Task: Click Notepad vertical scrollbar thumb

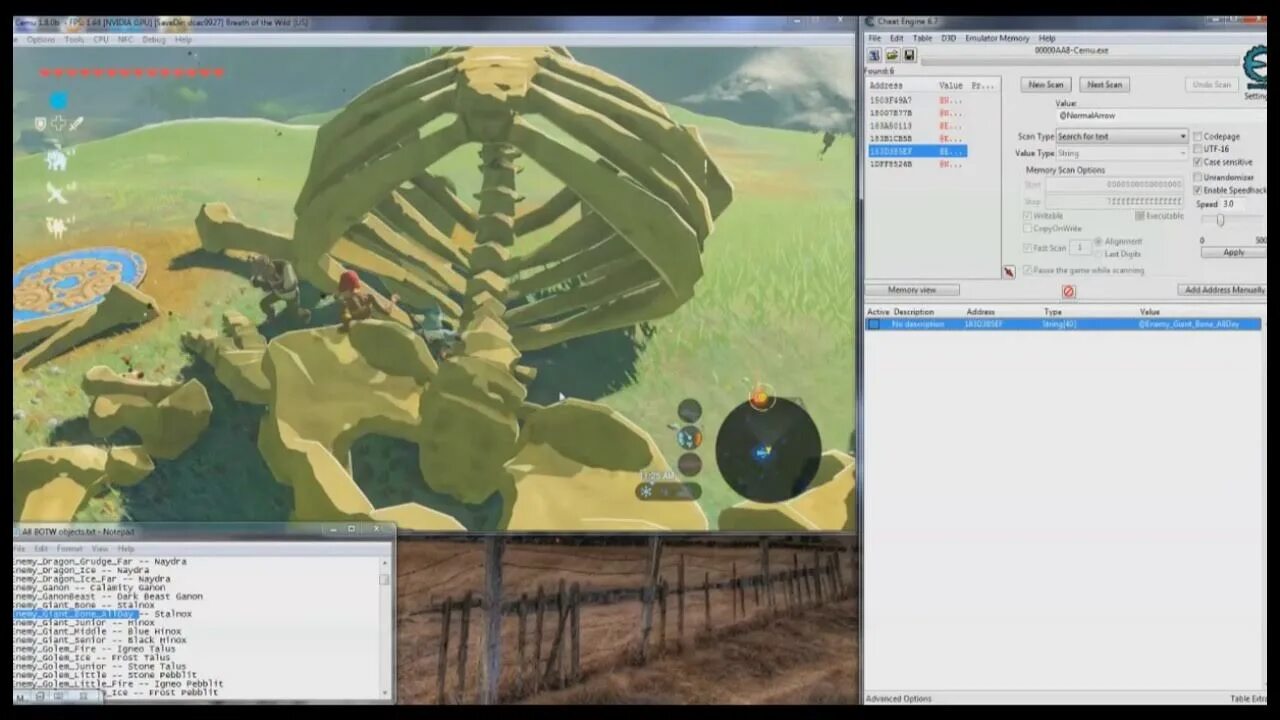Action: tap(384, 579)
